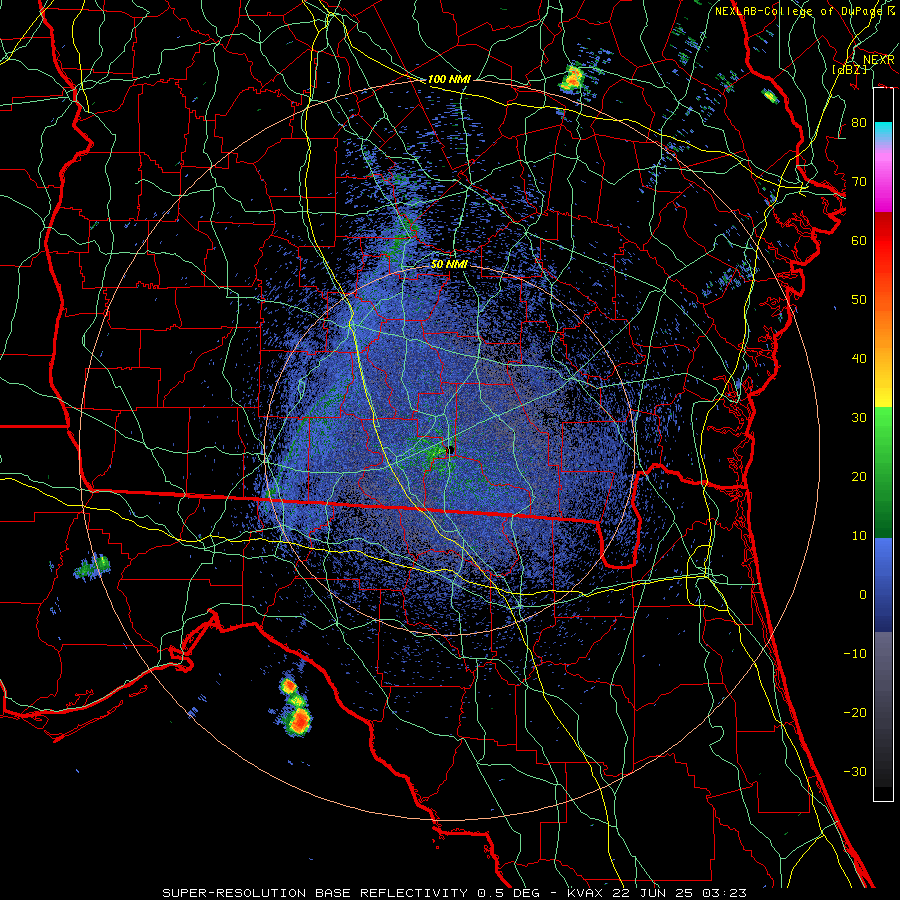Click the -30 value on the reflectivity scale
The height and width of the screenshot is (900, 900).
click(x=855, y=771)
